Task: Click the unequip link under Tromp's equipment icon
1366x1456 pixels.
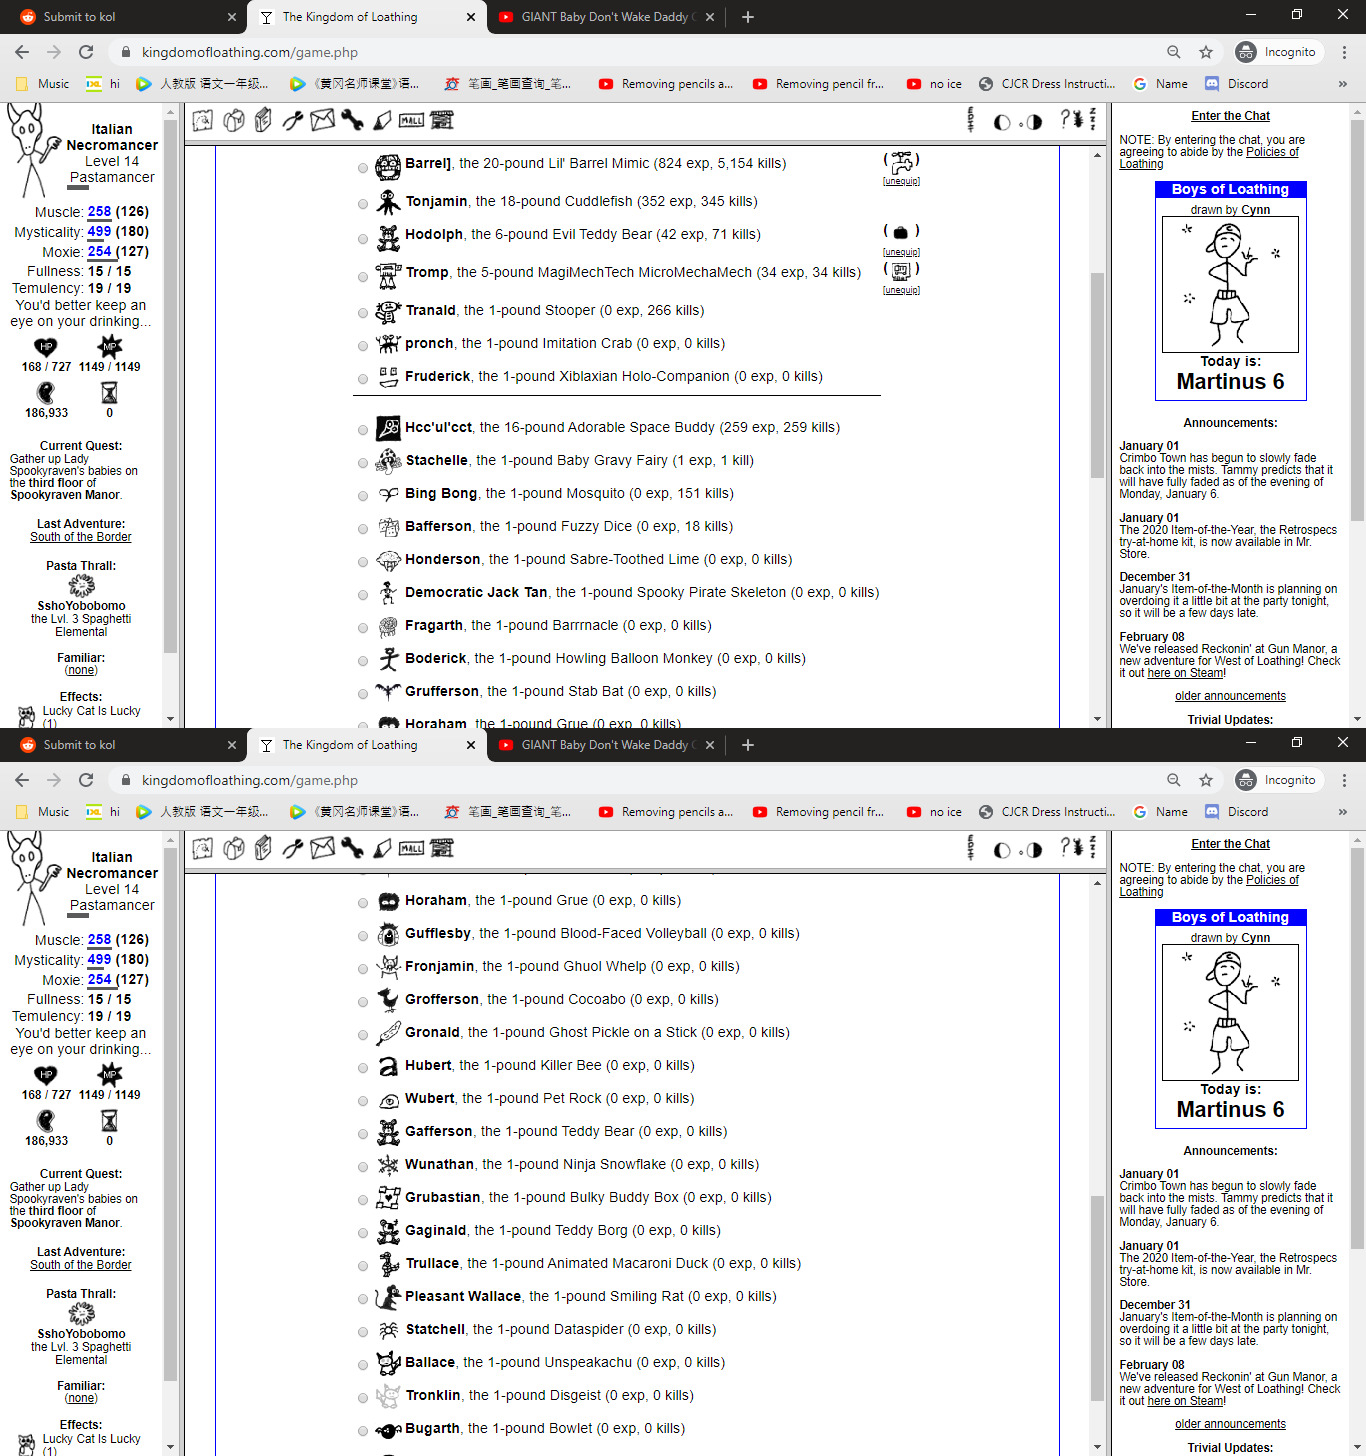Action: pos(901,290)
